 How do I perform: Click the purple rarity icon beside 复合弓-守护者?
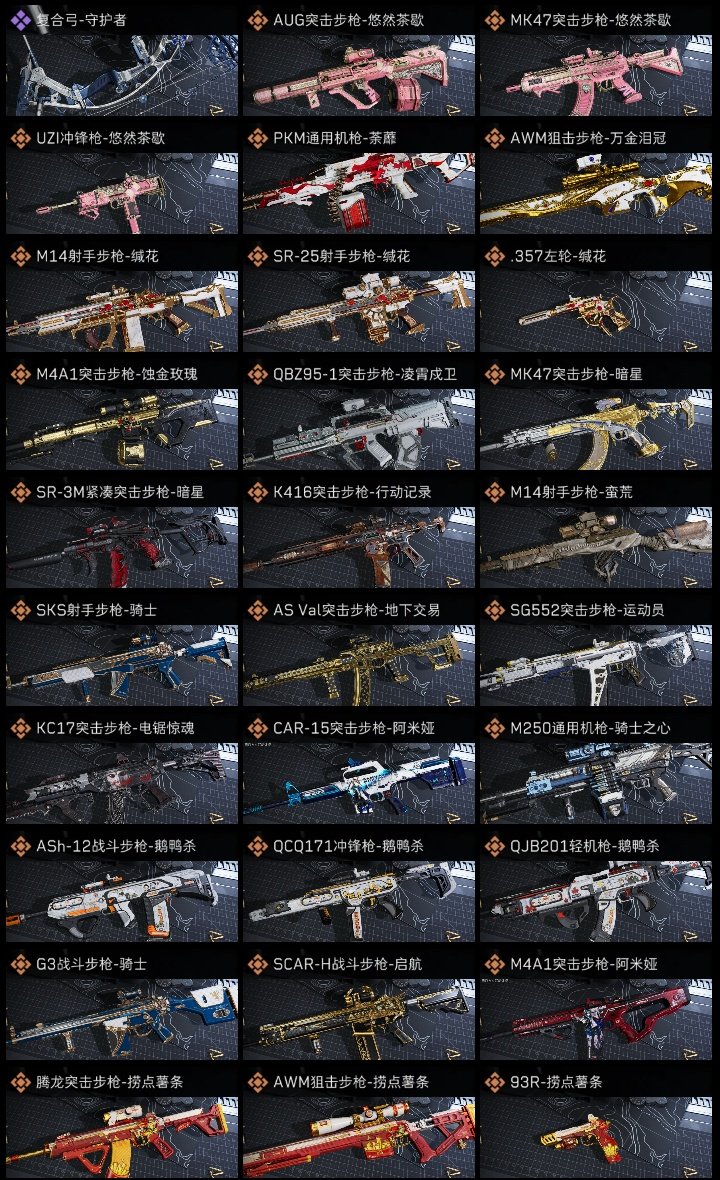pos(20,20)
